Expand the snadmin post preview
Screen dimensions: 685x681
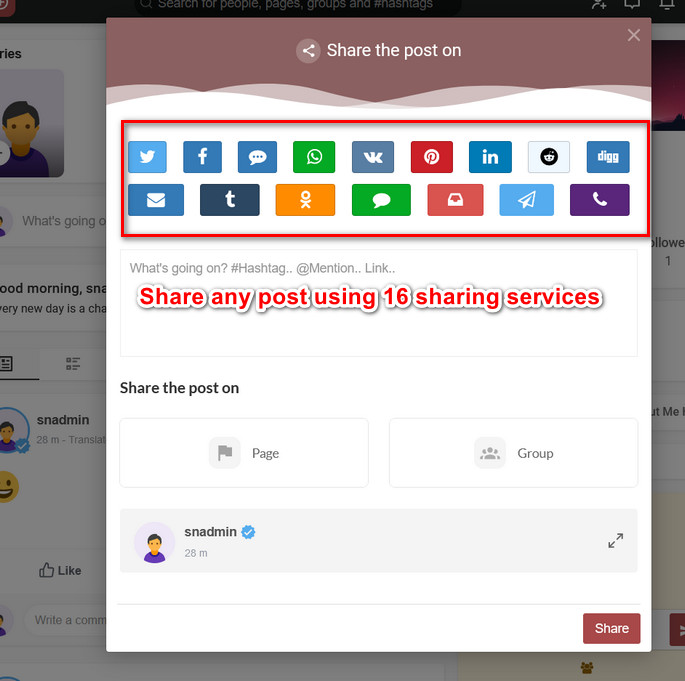(x=616, y=541)
